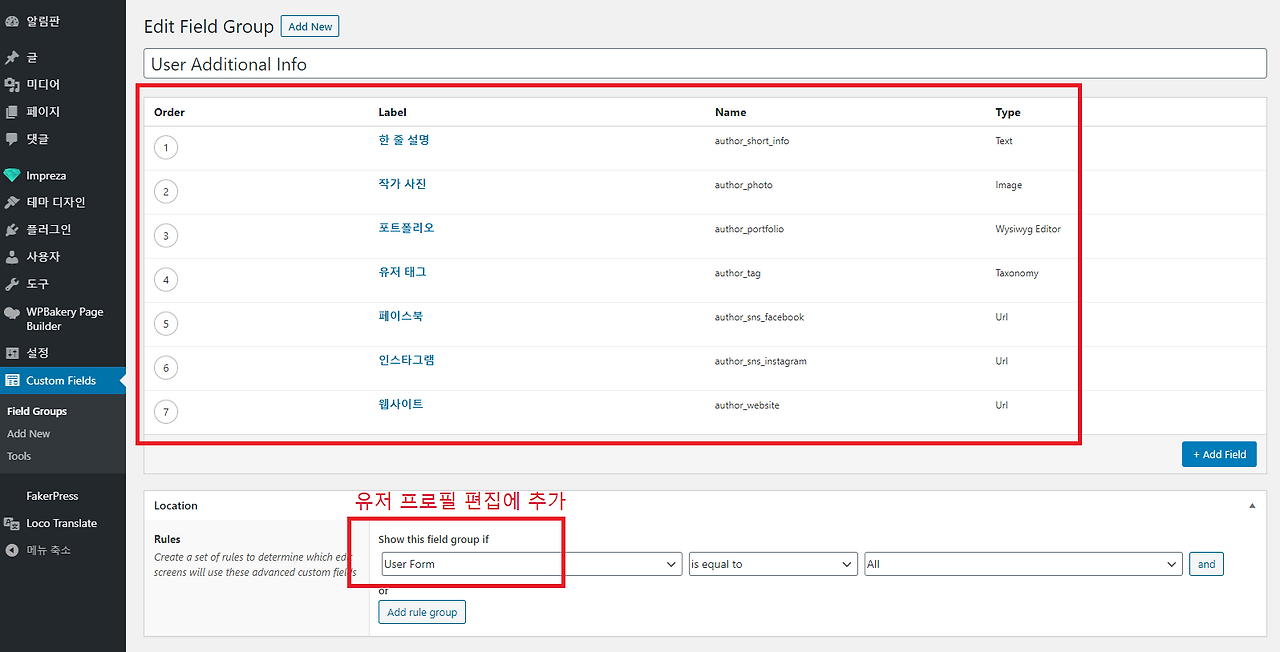Viewport: 1280px width, 652px height.
Task: Click the Location panel heading
Action: pos(176,506)
